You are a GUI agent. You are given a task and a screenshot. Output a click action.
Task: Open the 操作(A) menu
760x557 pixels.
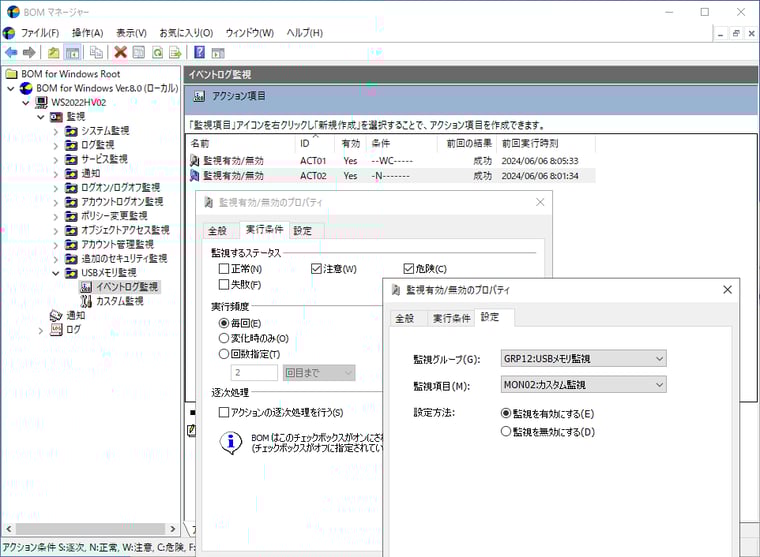click(88, 33)
